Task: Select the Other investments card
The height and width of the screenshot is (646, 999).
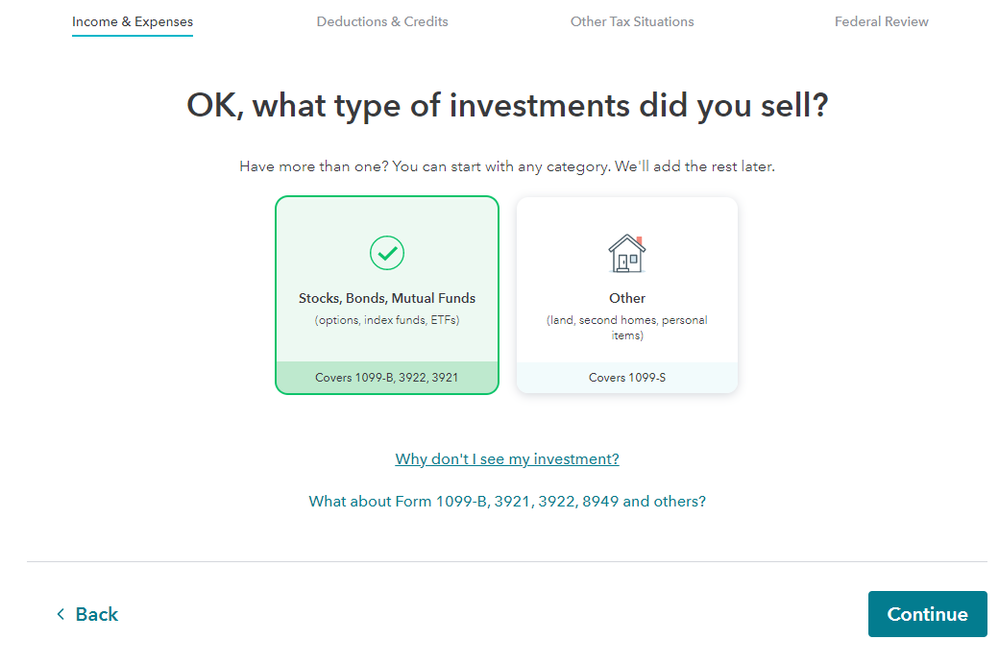Action: pyautogui.click(x=627, y=295)
